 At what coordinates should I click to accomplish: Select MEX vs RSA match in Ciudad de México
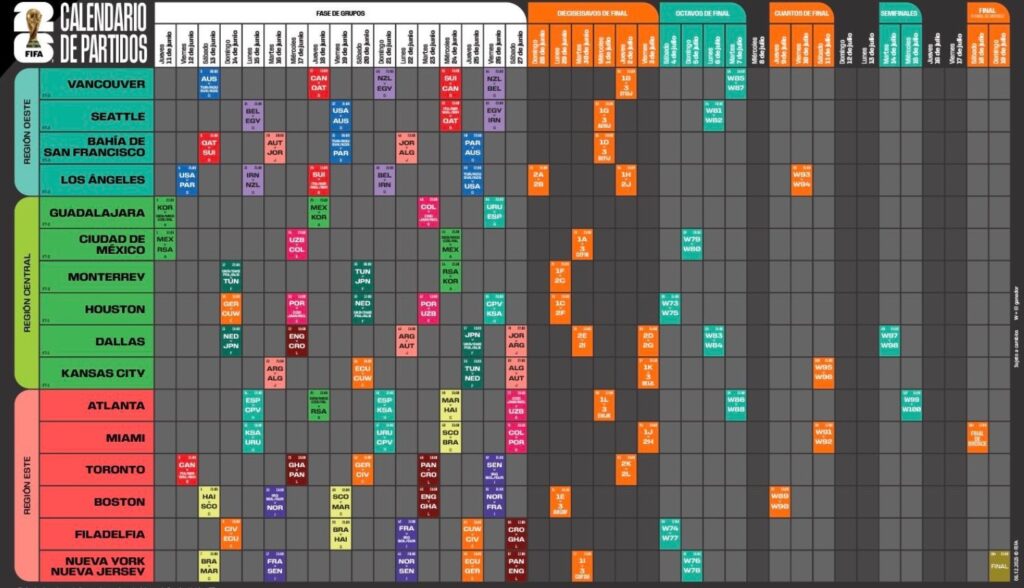coord(165,245)
